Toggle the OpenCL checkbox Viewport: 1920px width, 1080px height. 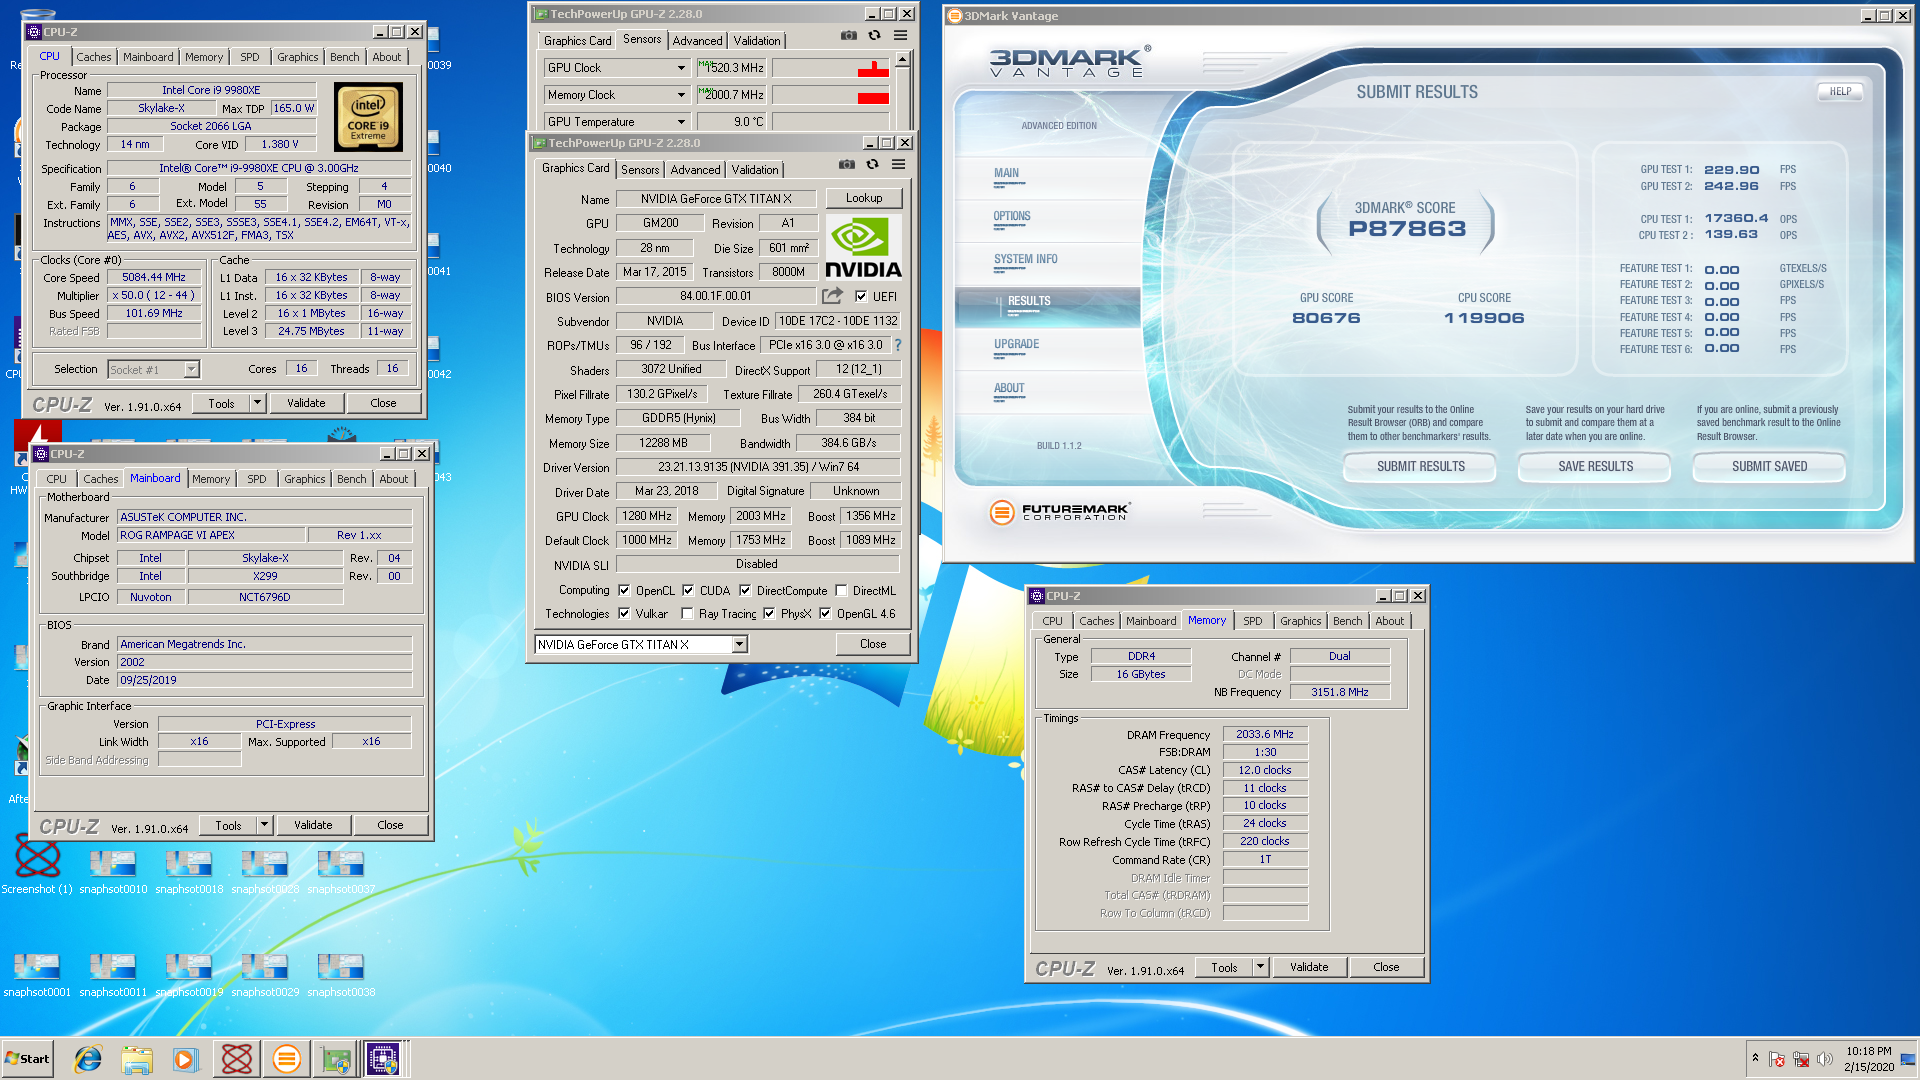(x=624, y=590)
